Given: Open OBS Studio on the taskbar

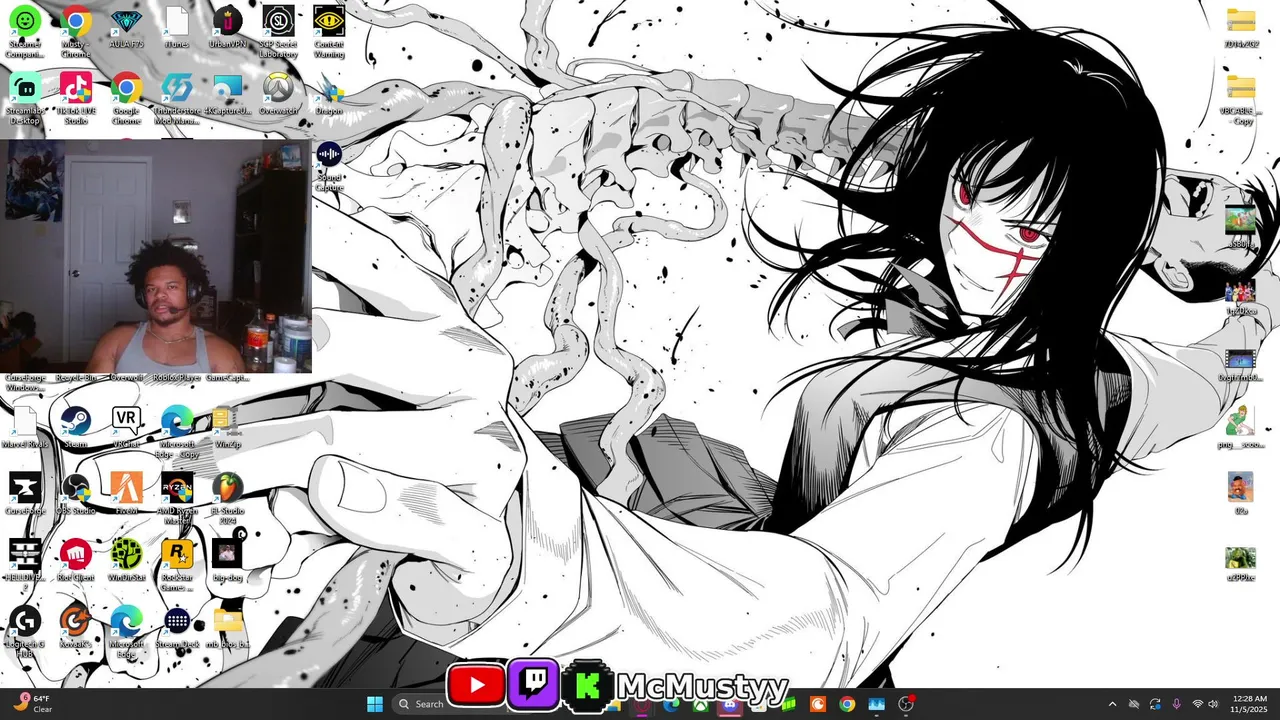Looking at the screenshot, I should point(906,704).
